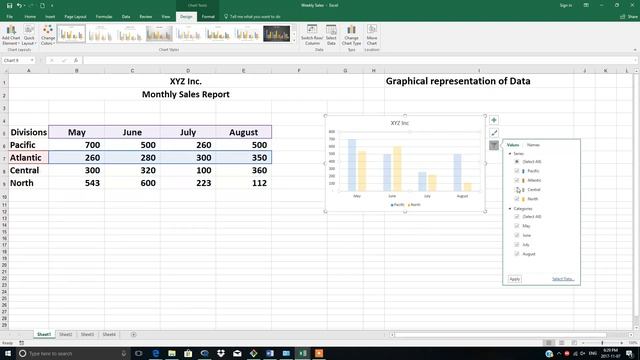Click the zoom slider in status bar
Image resolution: width=640 pixels, height=360 pixels.
[x=602, y=343]
